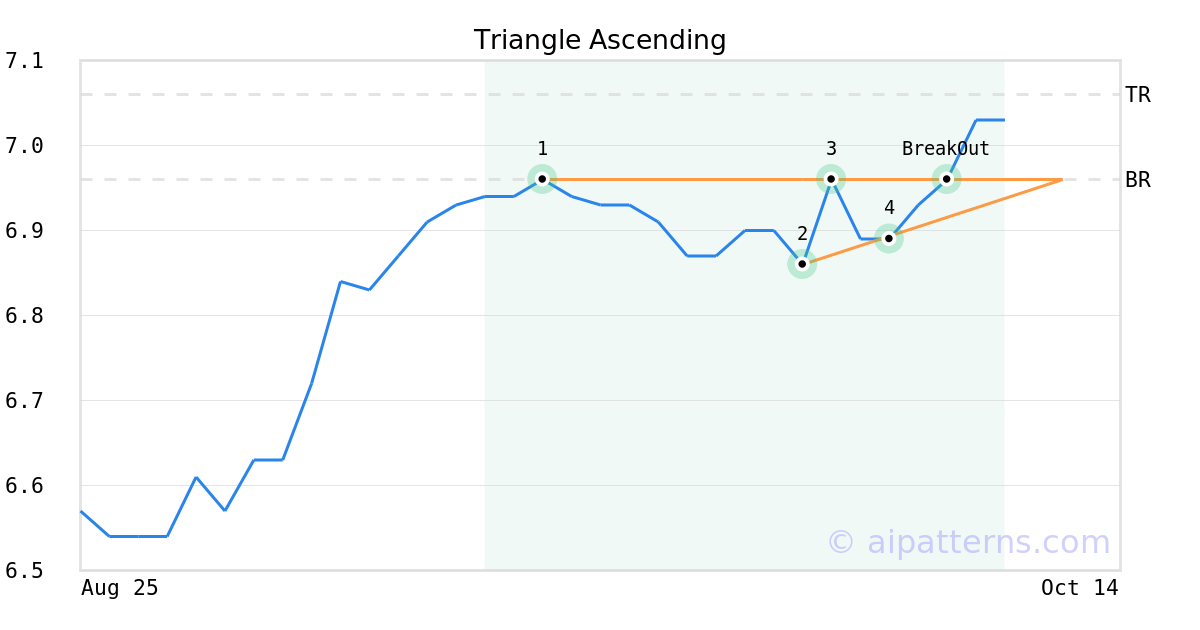Select the point 4 marker dot
1200x630 pixels.
[x=889, y=238]
